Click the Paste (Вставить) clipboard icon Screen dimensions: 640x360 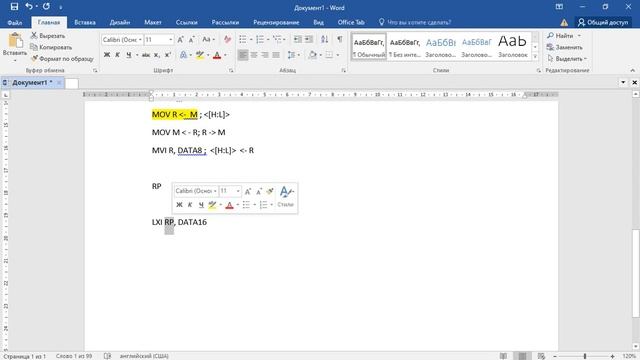coord(15,41)
